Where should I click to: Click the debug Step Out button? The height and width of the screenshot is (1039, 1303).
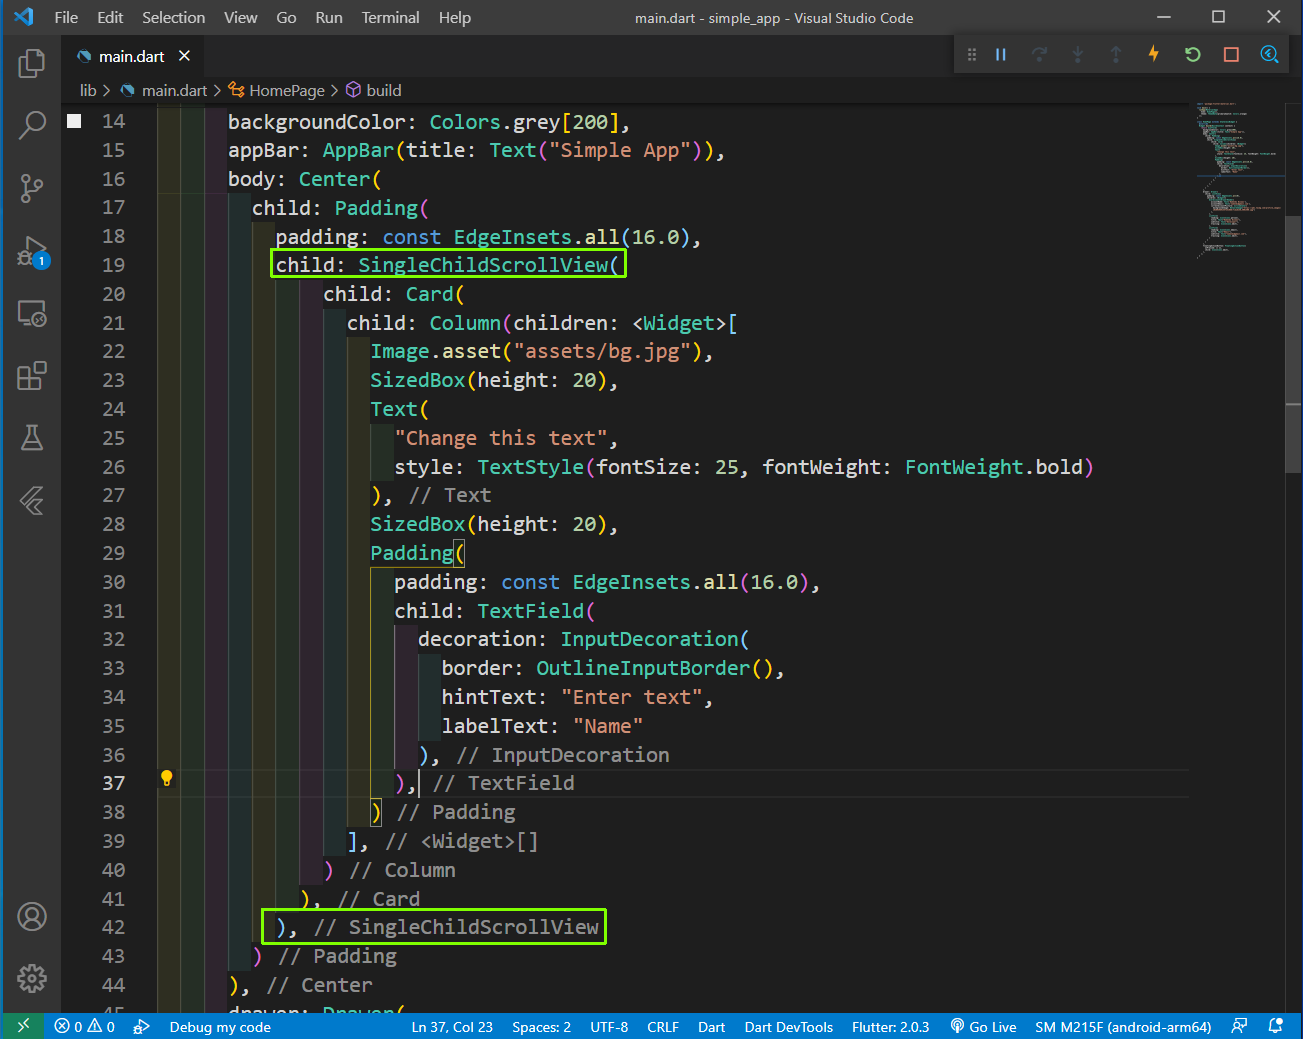click(x=1116, y=55)
